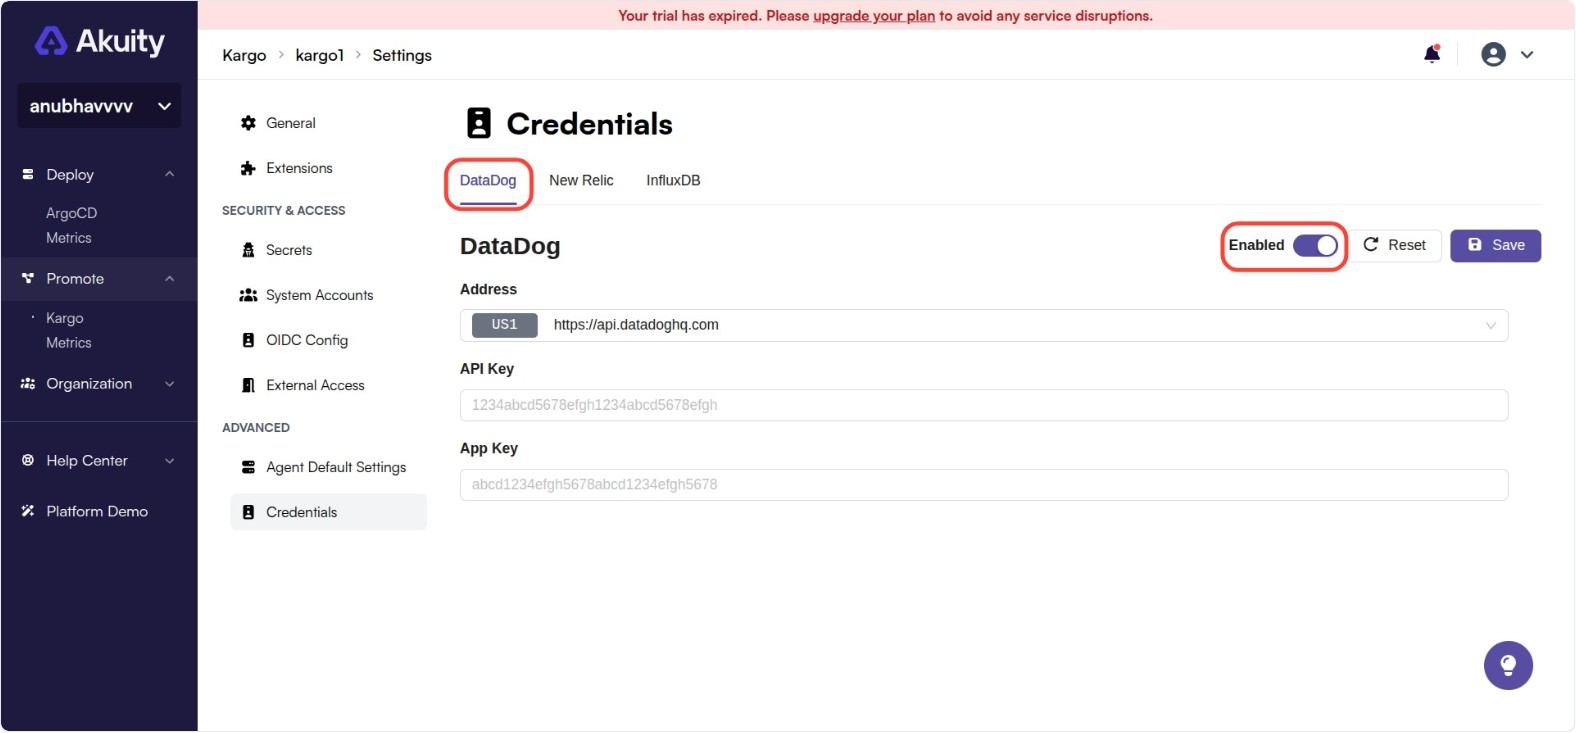Open the Platform Demo section
Screen dimensions: 1576x733
(x=96, y=511)
